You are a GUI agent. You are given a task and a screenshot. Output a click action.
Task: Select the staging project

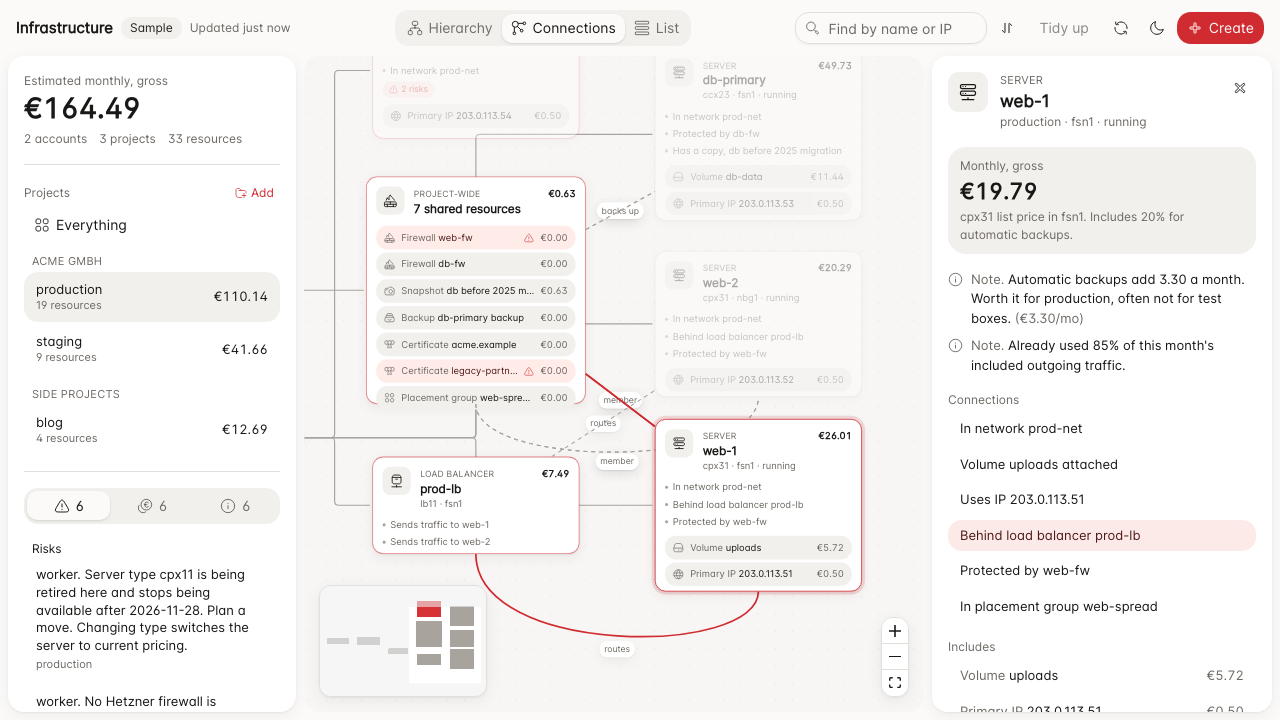tap(152, 349)
